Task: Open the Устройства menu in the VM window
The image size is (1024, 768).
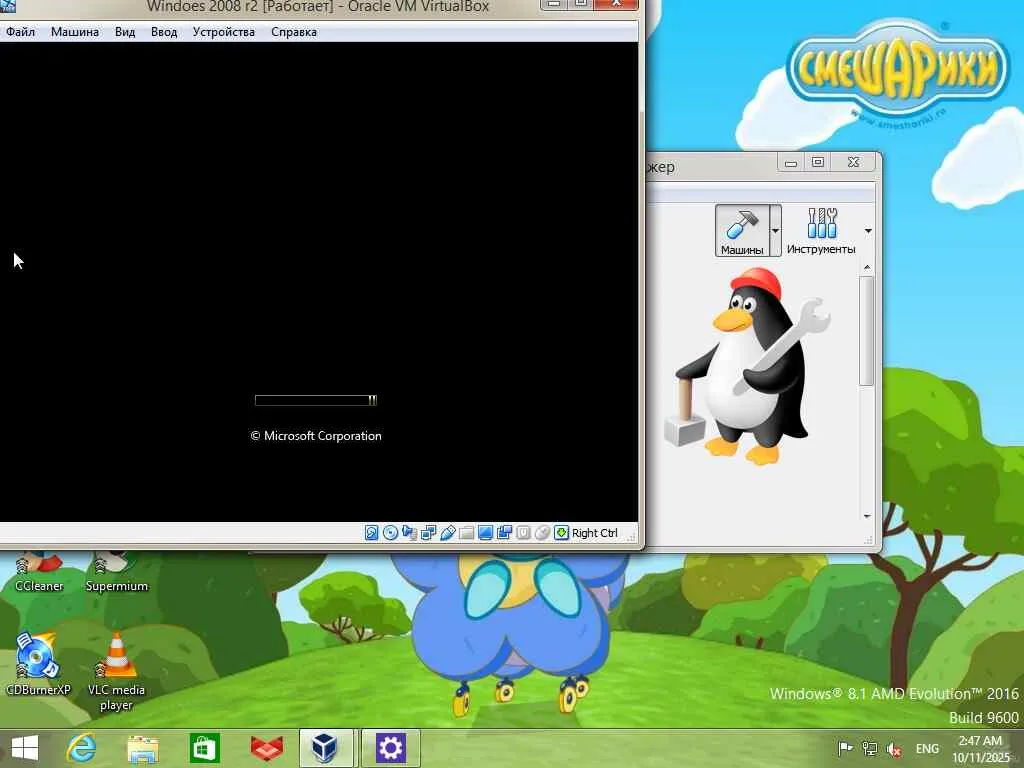Action: [x=223, y=32]
